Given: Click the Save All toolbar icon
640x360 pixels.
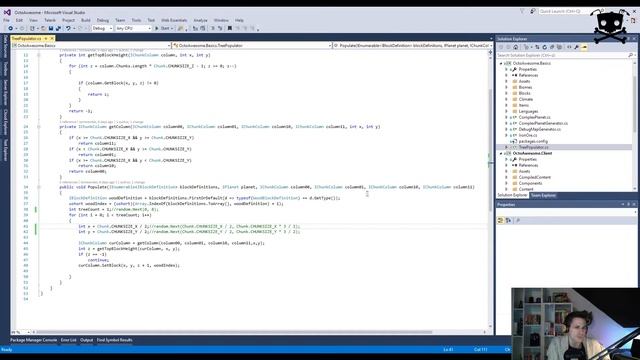Looking at the screenshot, I should coord(58,29).
